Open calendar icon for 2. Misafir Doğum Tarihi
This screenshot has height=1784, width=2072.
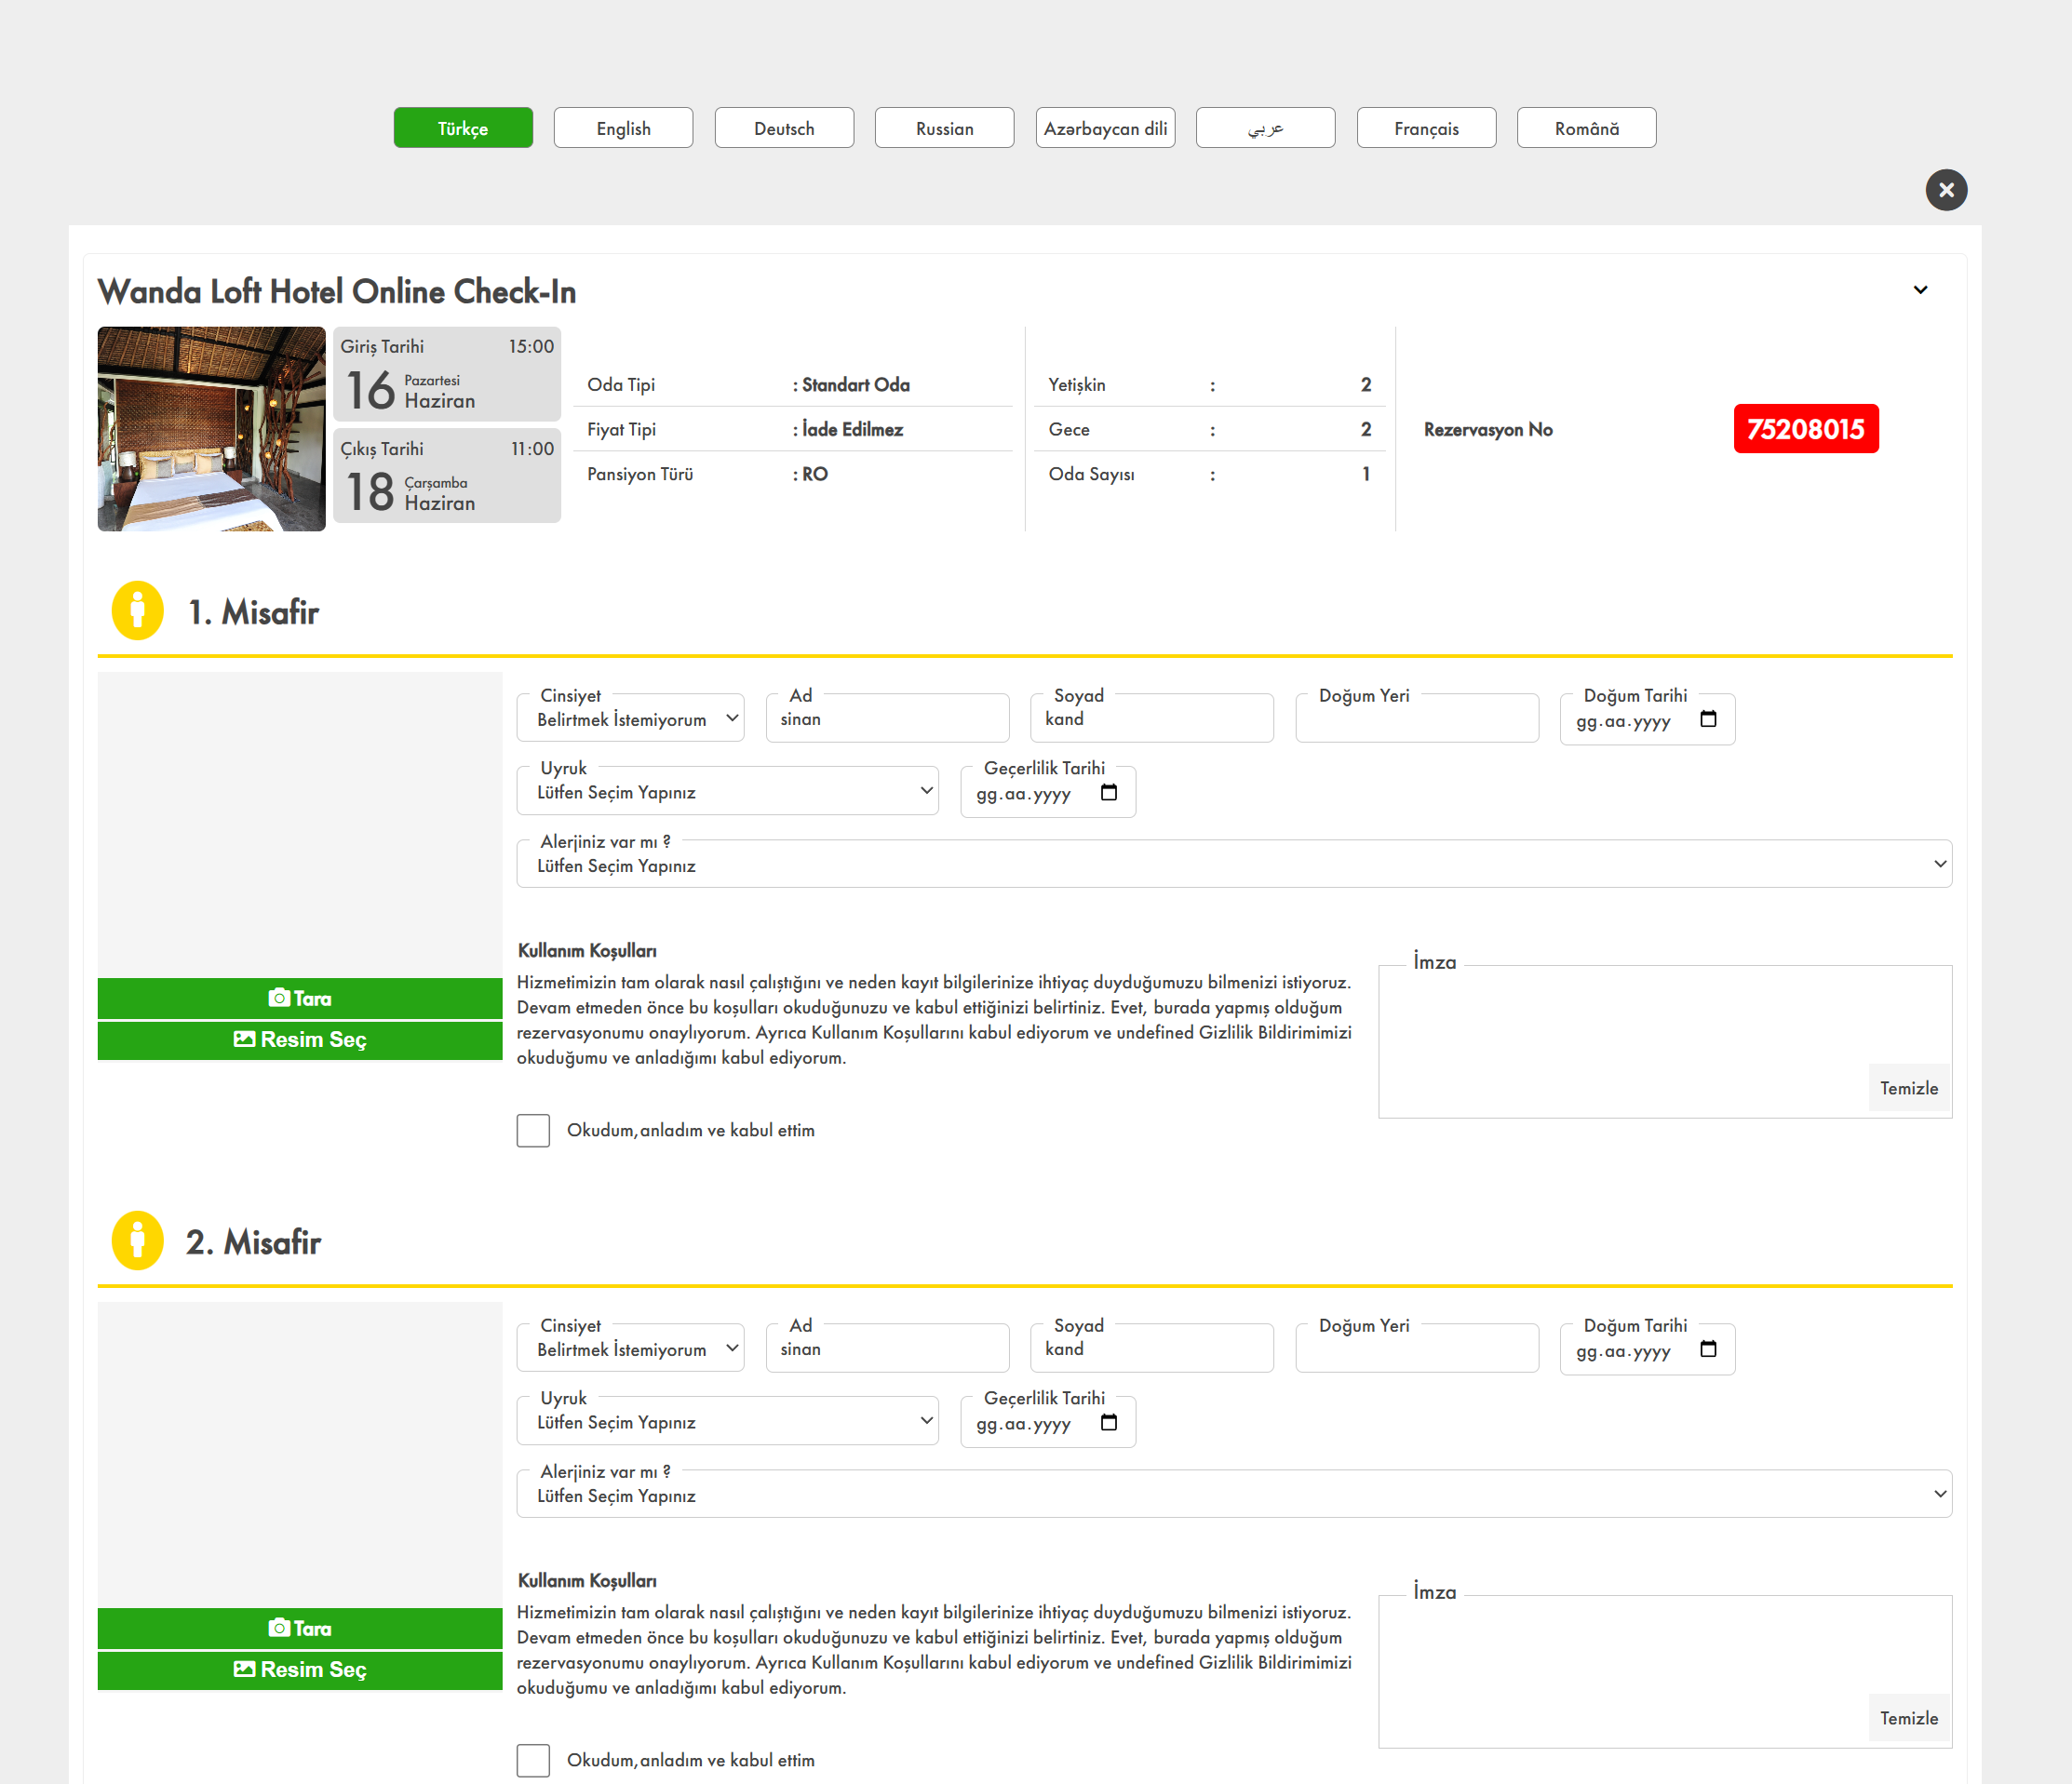1708,1349
